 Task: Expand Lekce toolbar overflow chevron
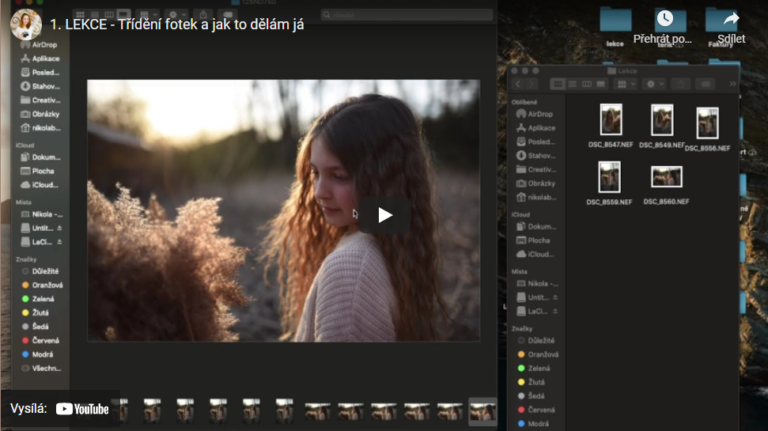point(733,84)
